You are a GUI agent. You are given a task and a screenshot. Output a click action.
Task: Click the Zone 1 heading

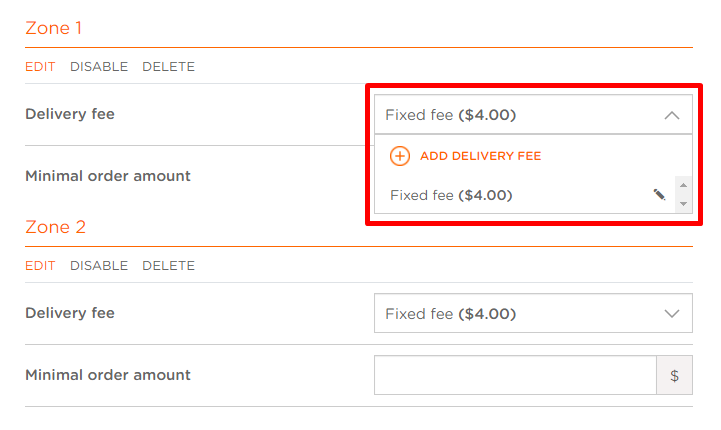coord(53,28)
